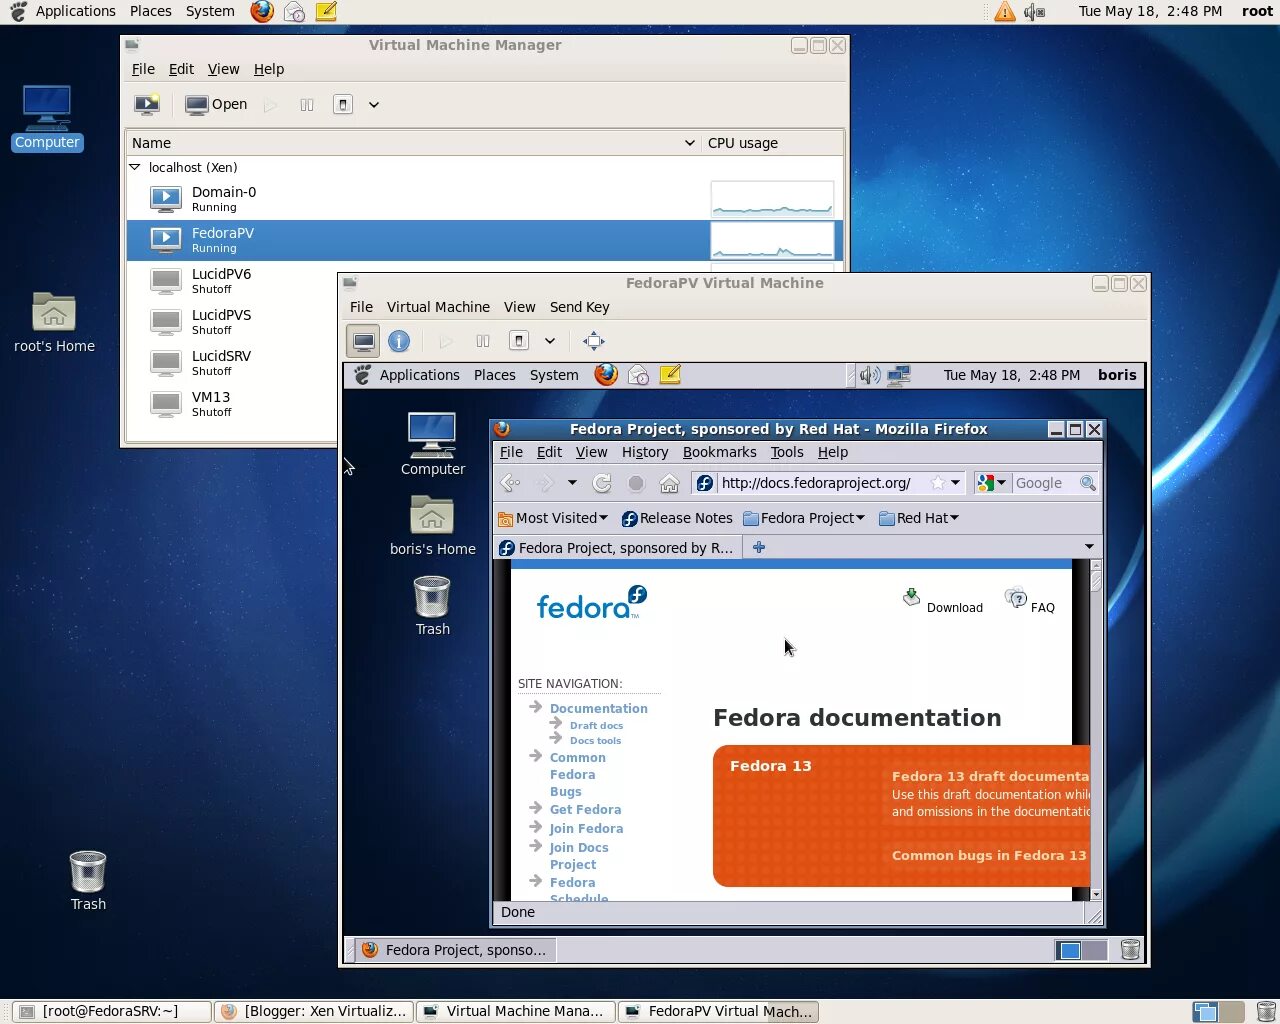
Task: Click the Firefox back arrow
Action: click(x=510, y=483)
